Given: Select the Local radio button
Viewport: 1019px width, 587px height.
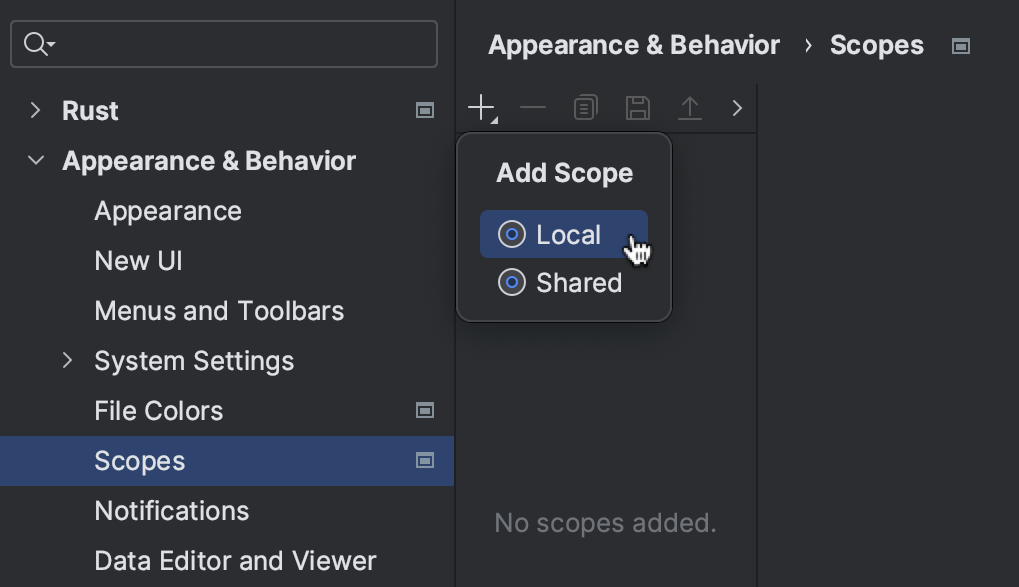Looking at the screenshot, I should click(512, 234).
